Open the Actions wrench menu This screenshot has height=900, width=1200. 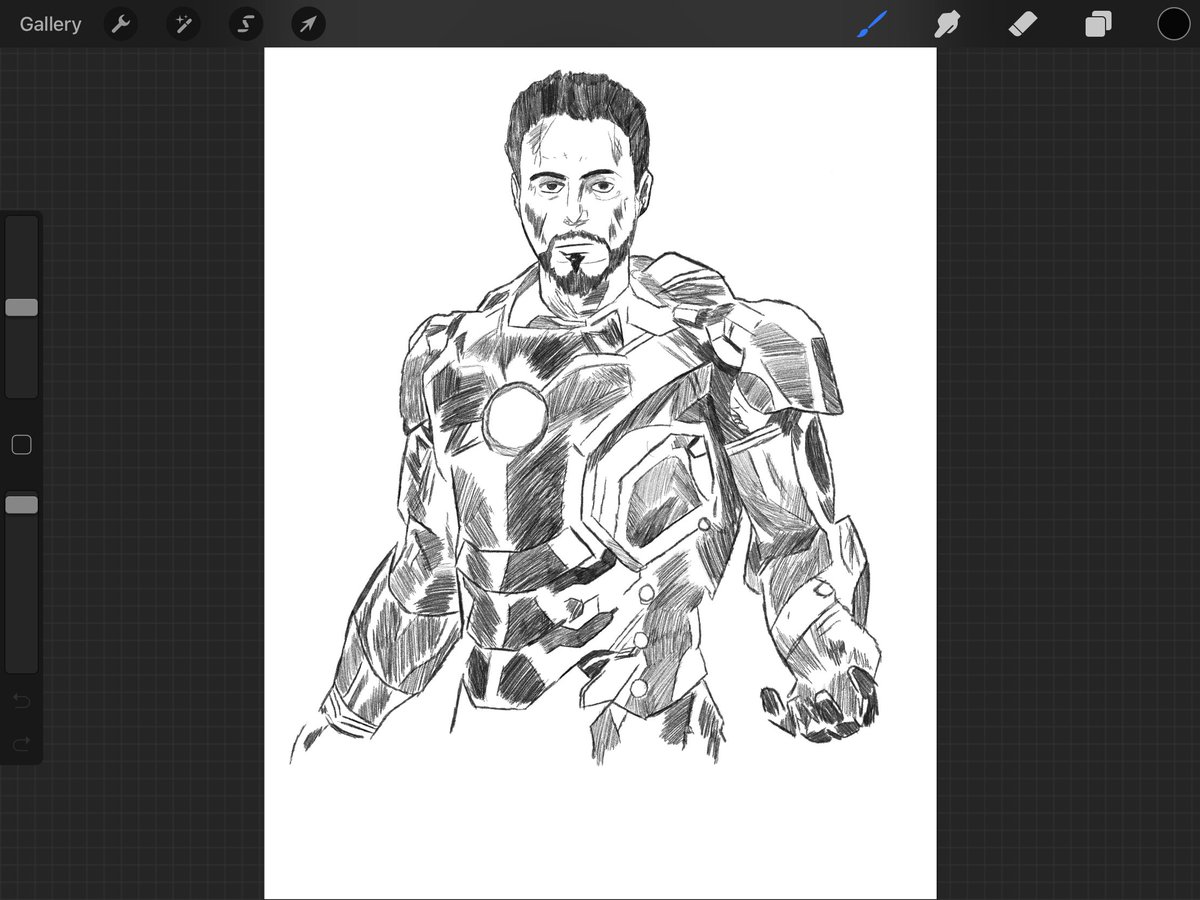pos(121,24)
